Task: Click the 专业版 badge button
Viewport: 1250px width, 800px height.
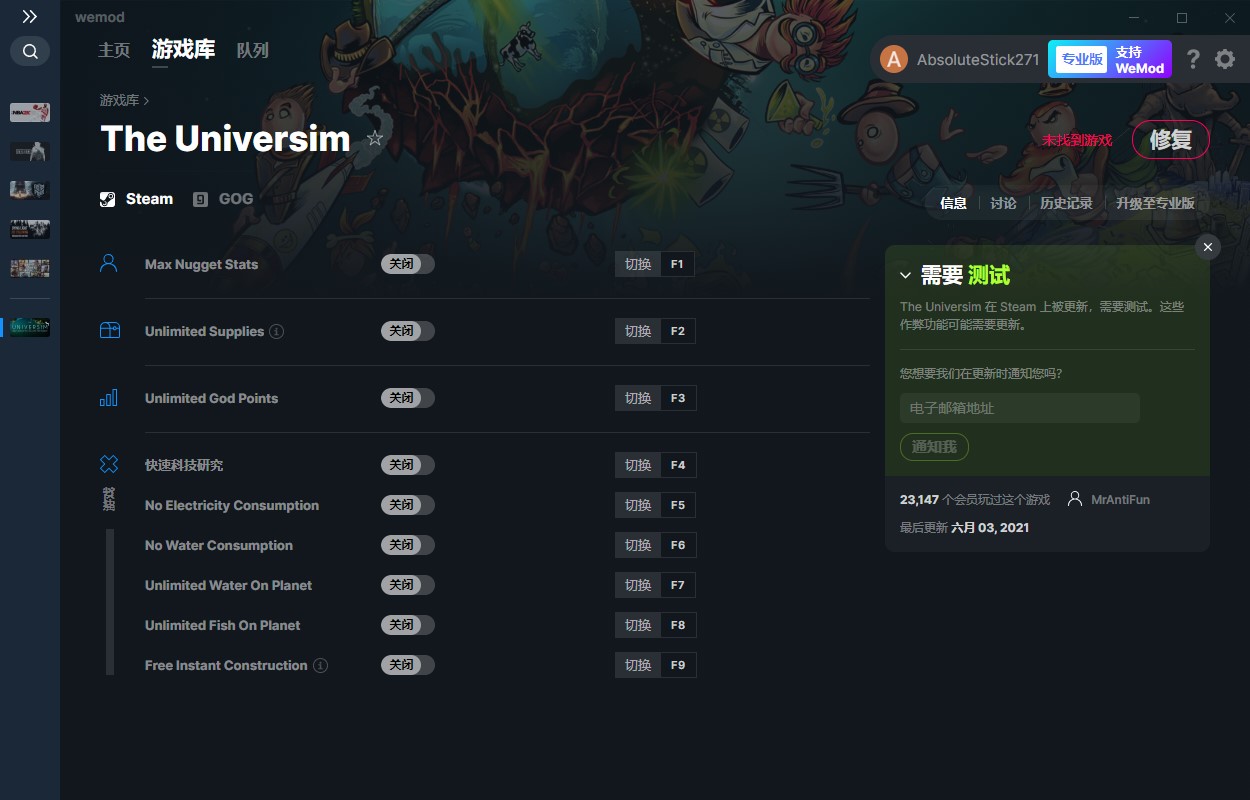Action: pyautogui.click(x=1081, y=59)
